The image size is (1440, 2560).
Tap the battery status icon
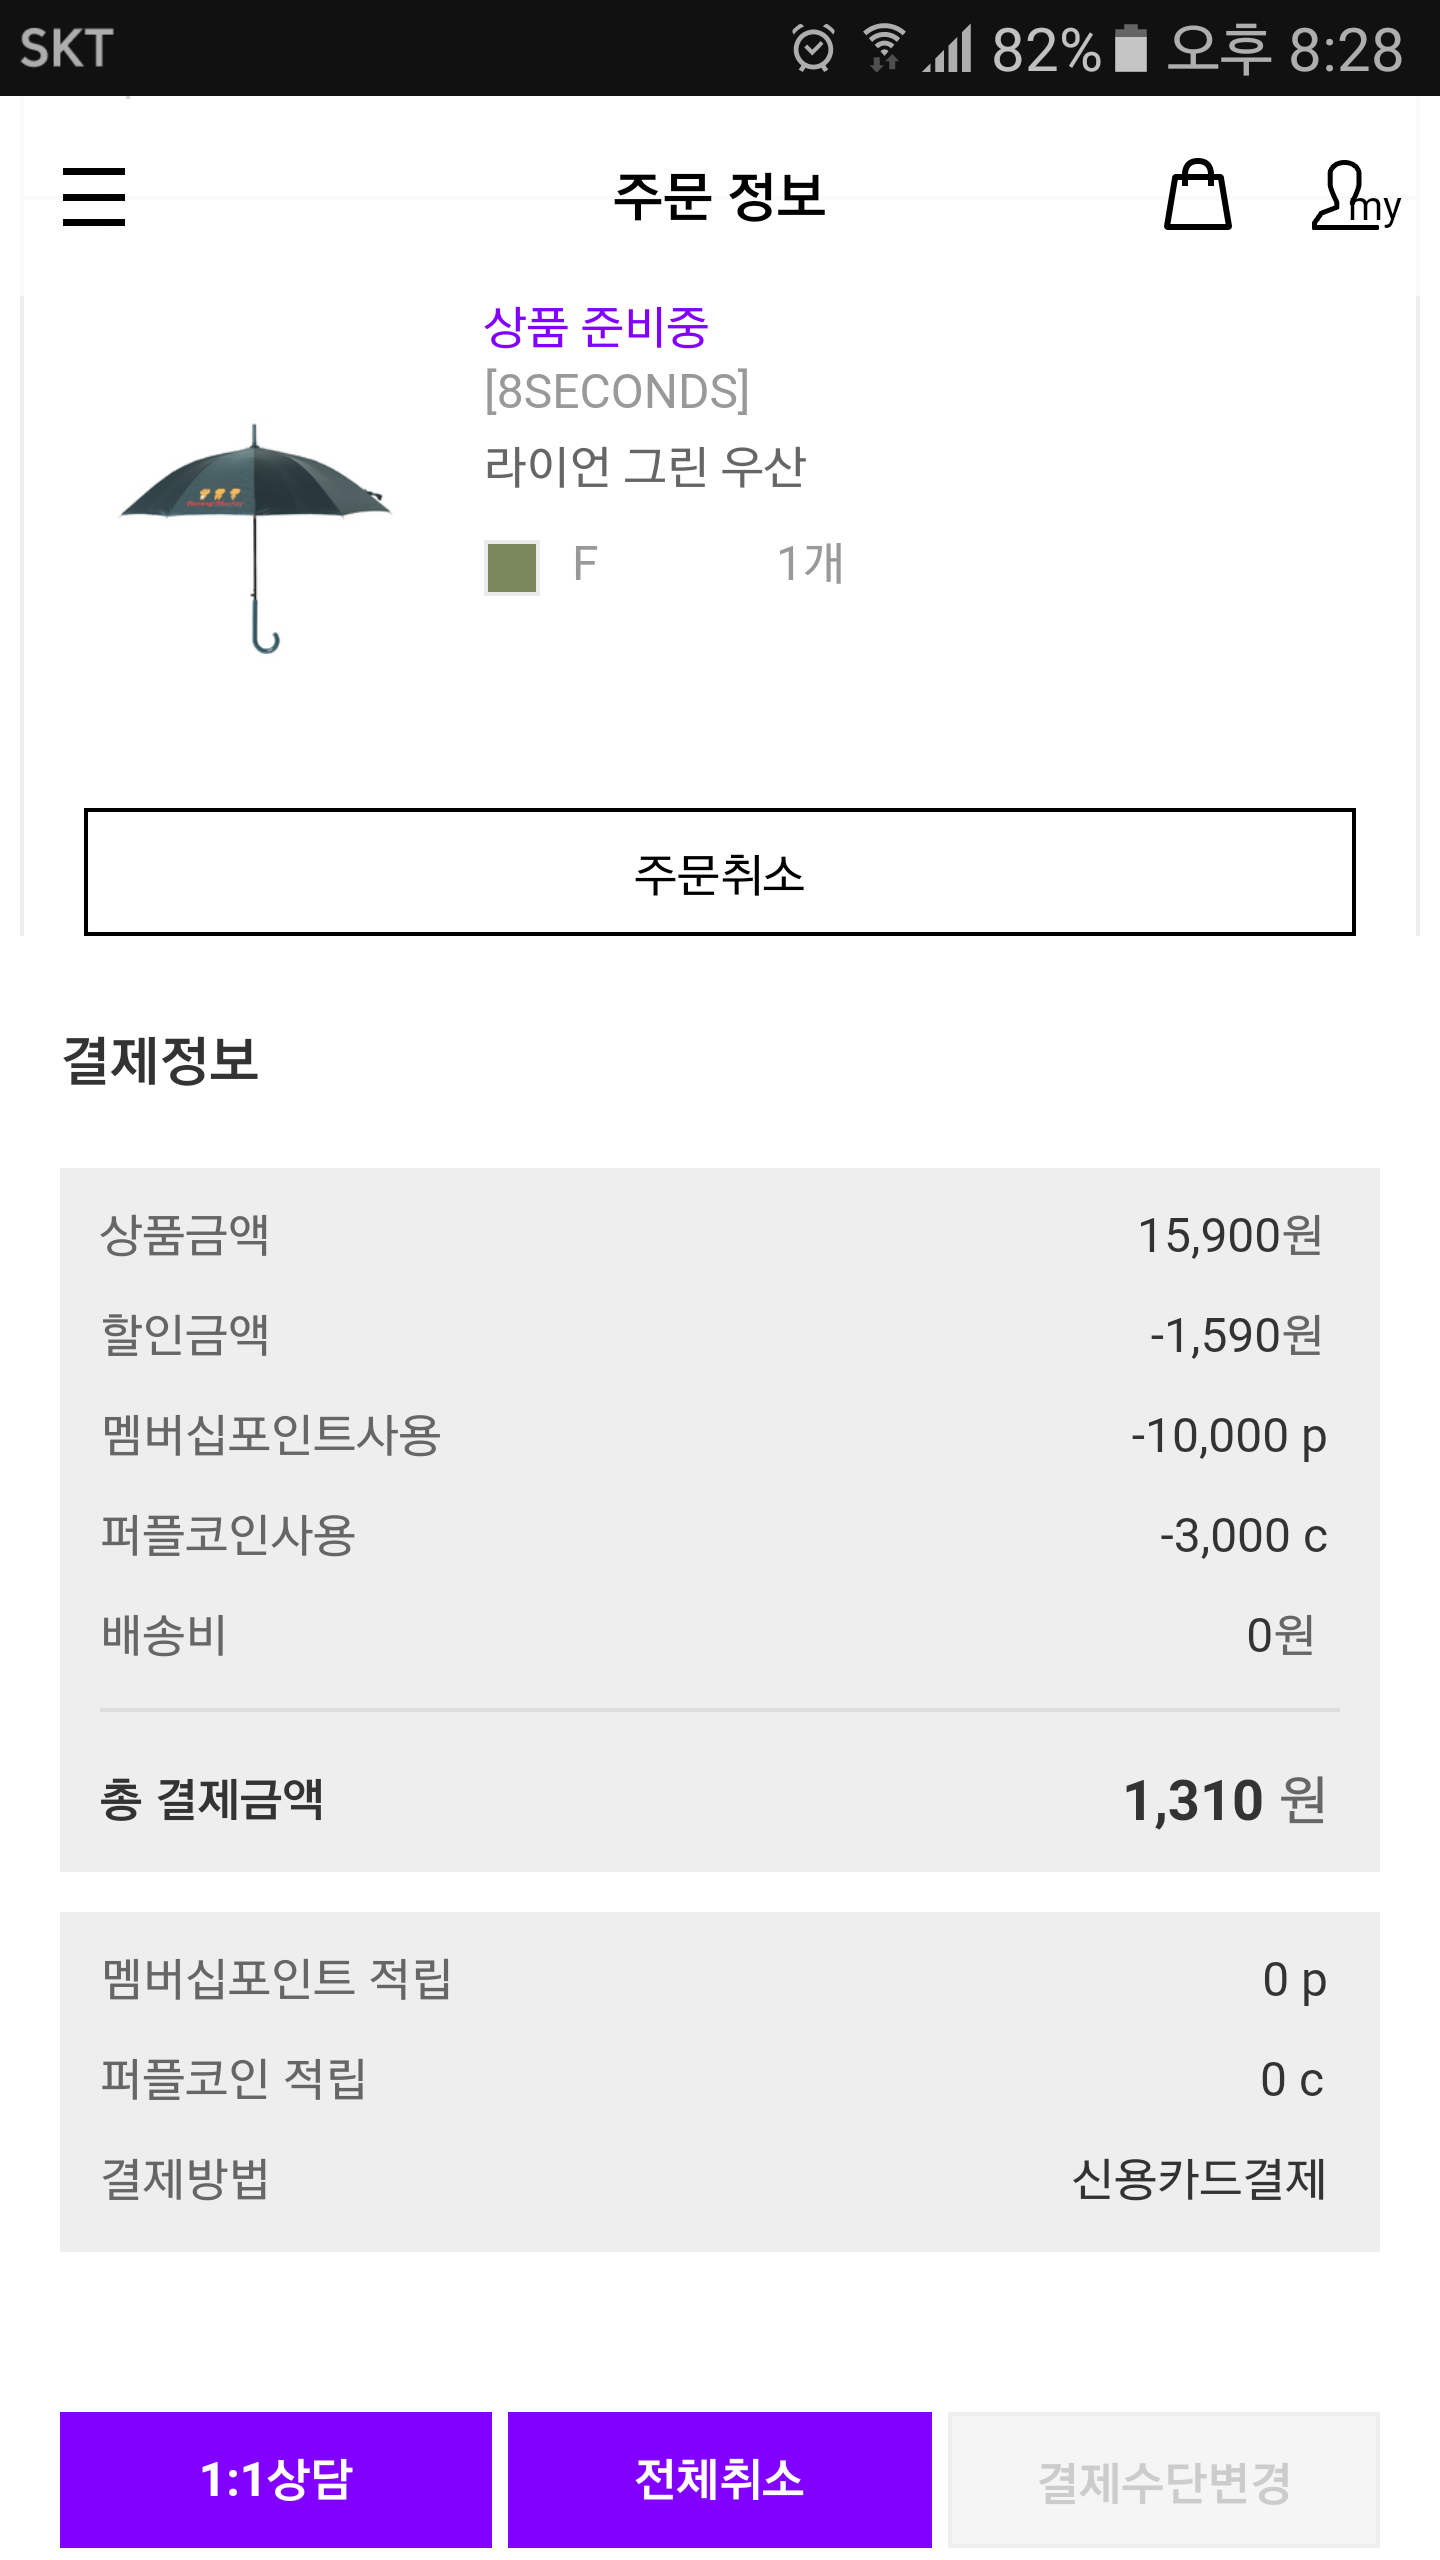click(1130, 48)
